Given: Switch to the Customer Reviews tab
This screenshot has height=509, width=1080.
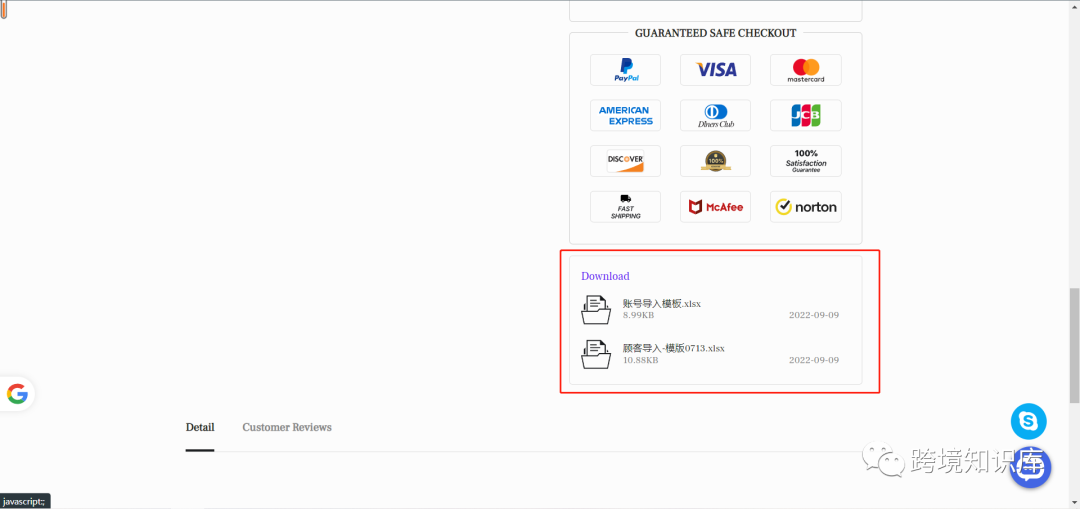Looking at the screenshot, I should pyautogui.click(x=287, y=428).
